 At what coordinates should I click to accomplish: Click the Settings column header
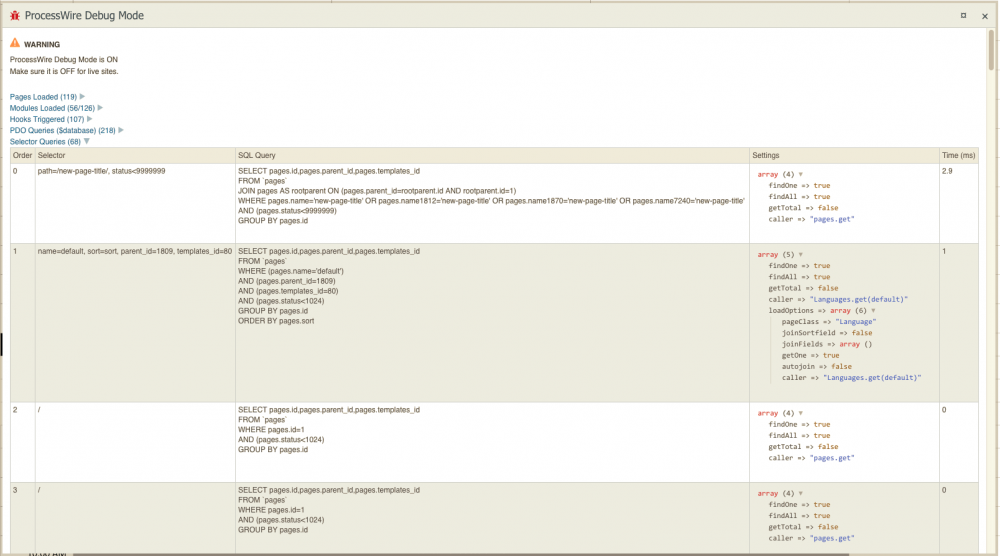[x=766, y=155]
